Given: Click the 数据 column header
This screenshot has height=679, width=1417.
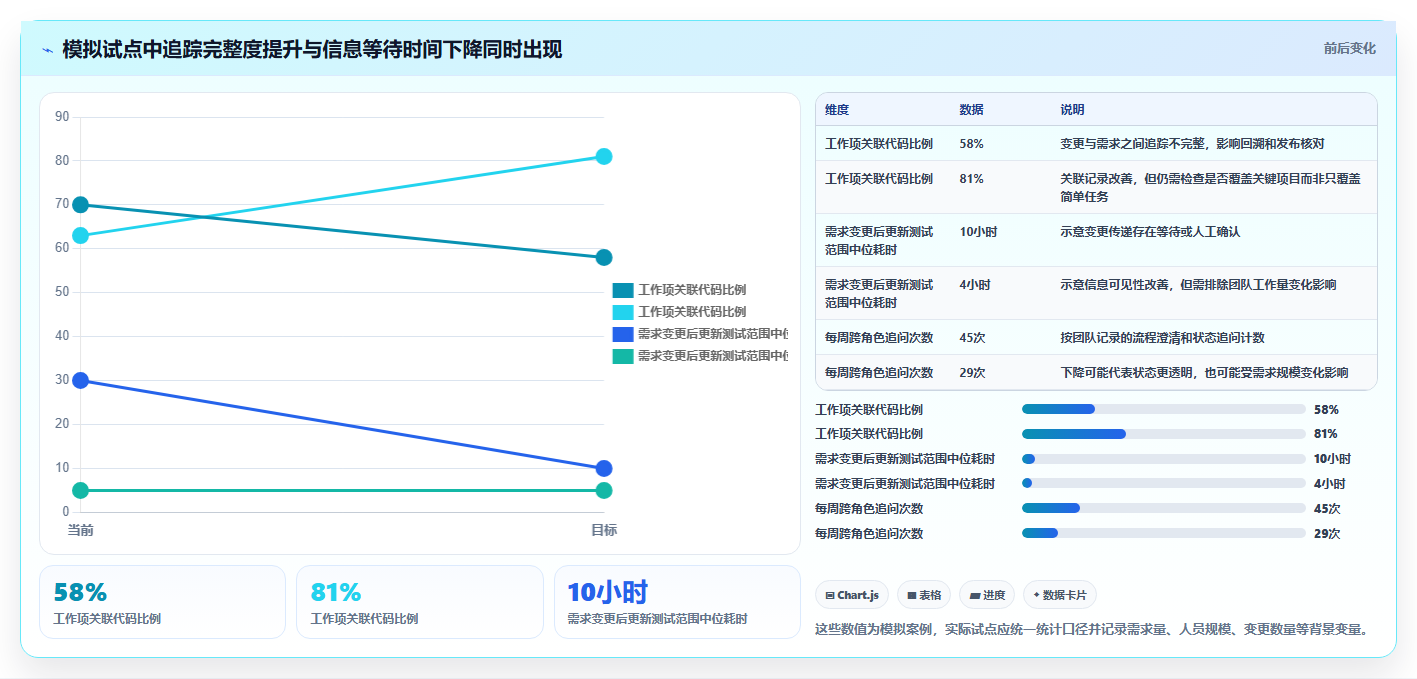Looking at the screenshot, I should (971, 110).
